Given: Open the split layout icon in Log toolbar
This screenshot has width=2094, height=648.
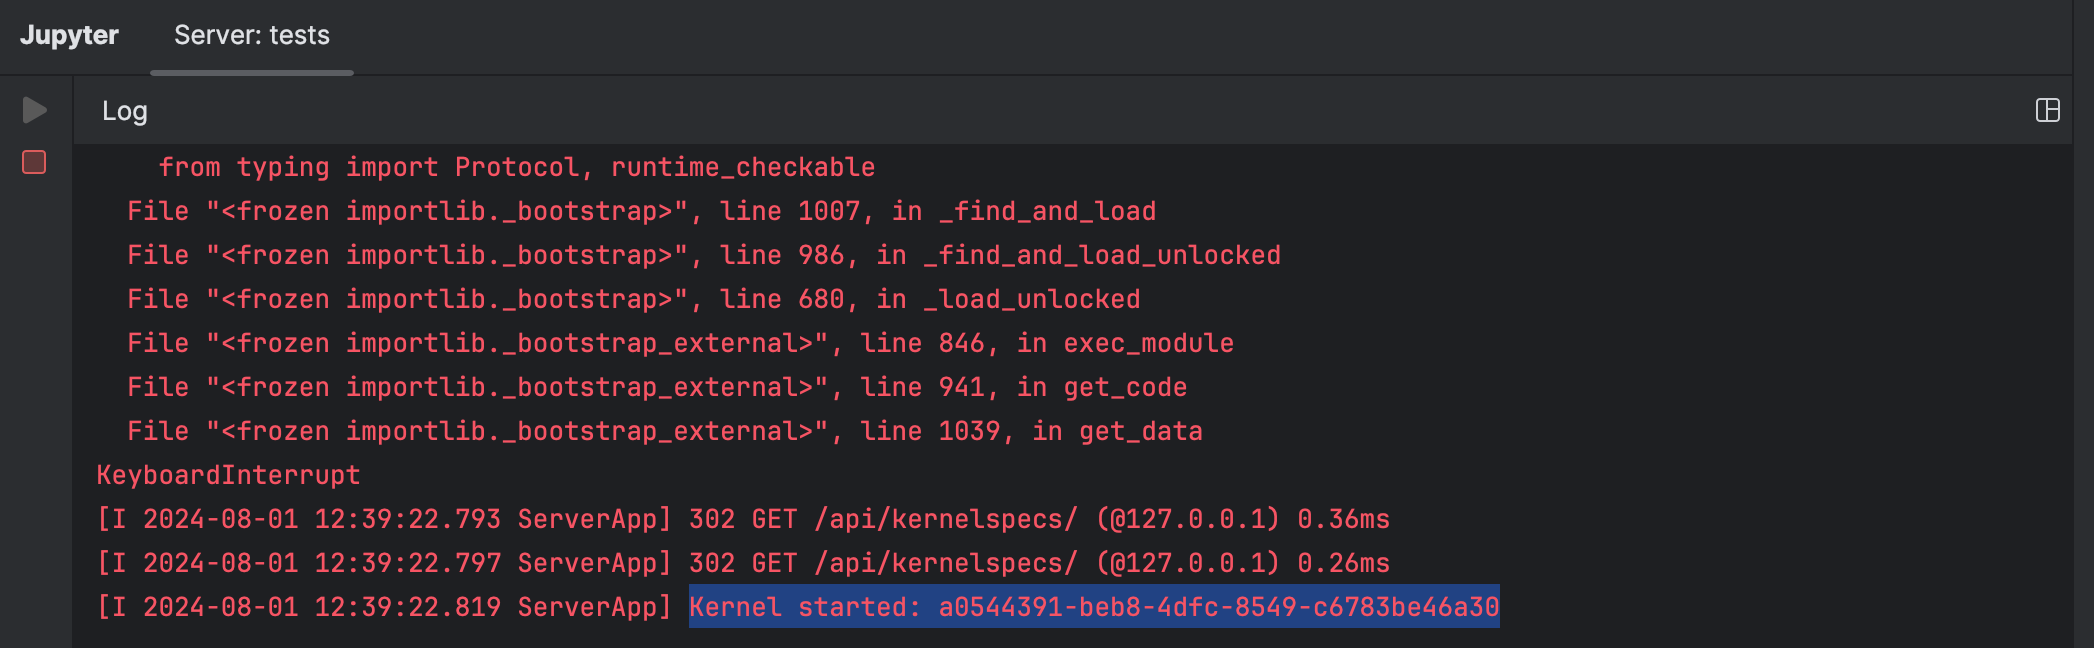Looking at the screenshot, I should pos(2047,108).
